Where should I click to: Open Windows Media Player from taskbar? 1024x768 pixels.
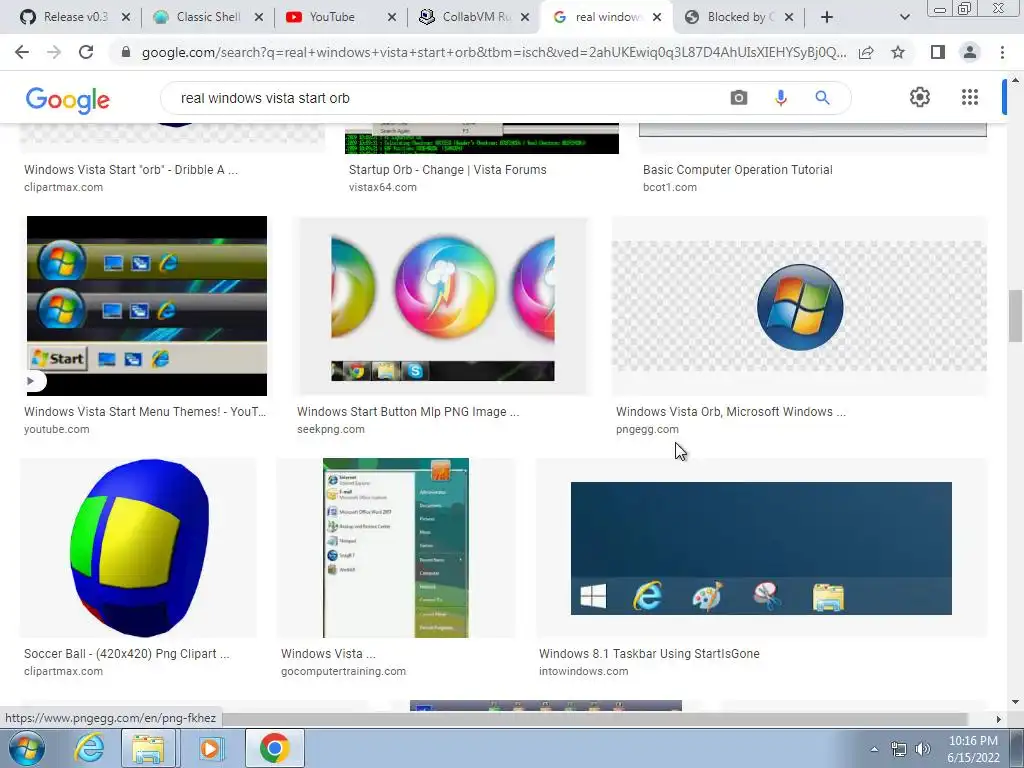coord(210,748)
